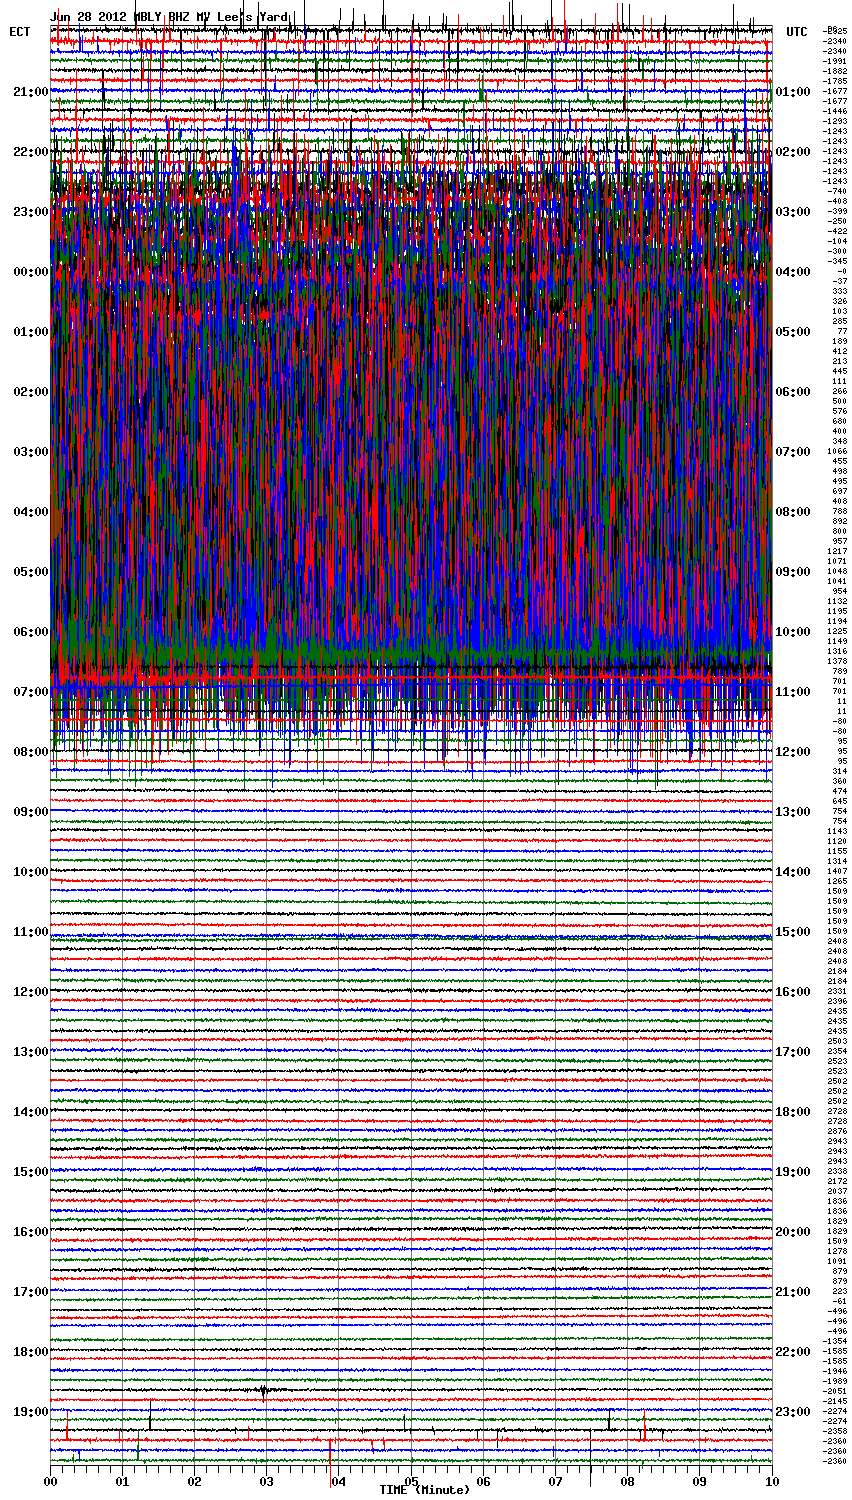Image resolution: width=852 pixels, height=1500 pixels.
Task: Select the 10:00 label on ECT axis
Action: 30,872
